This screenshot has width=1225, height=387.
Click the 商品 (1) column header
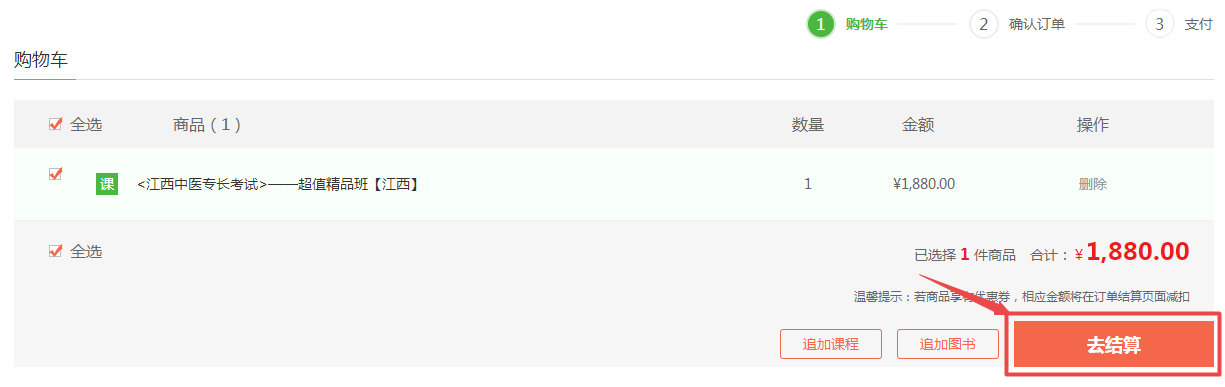[207, 125]
